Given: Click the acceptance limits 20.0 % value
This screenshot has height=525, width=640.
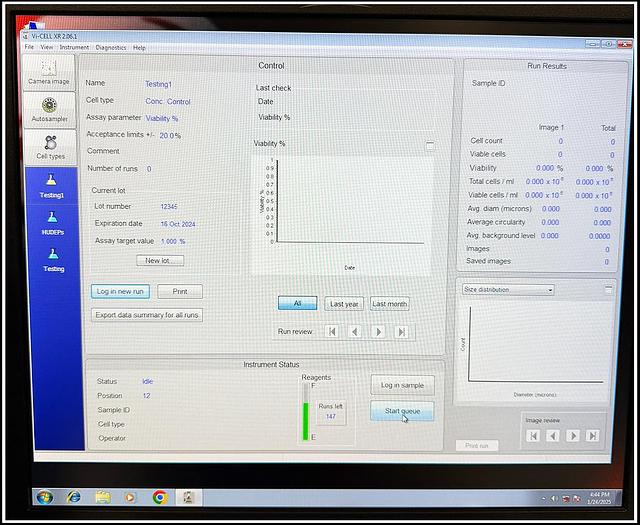Looking at the screenshot, I should [170, 136].
